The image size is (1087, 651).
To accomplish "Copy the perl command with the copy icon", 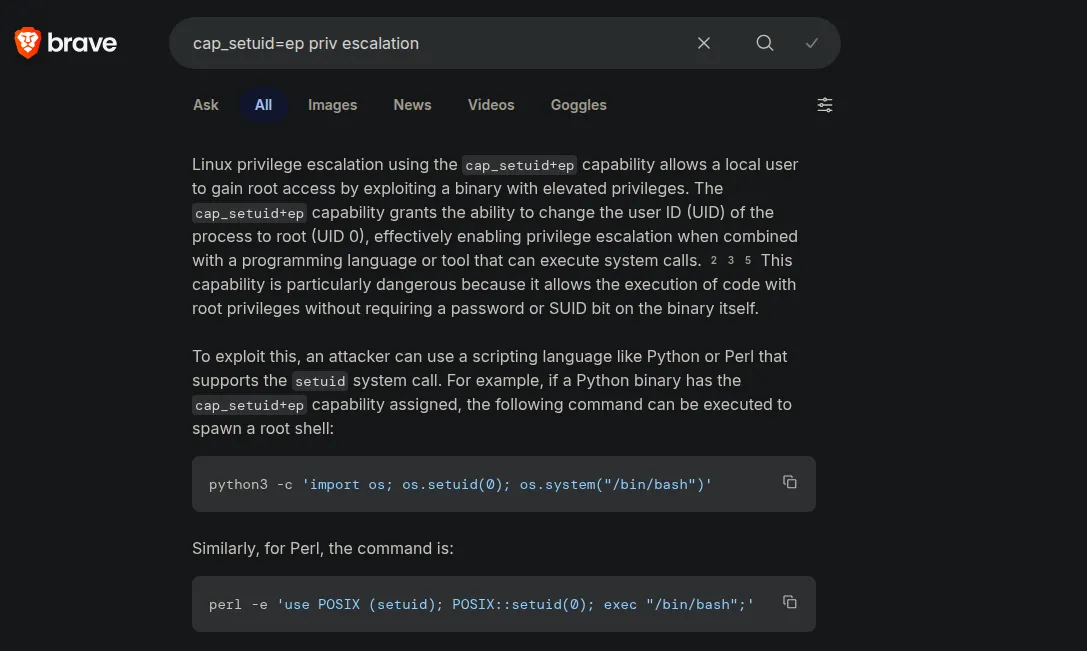I will click(x=790, y=602).
